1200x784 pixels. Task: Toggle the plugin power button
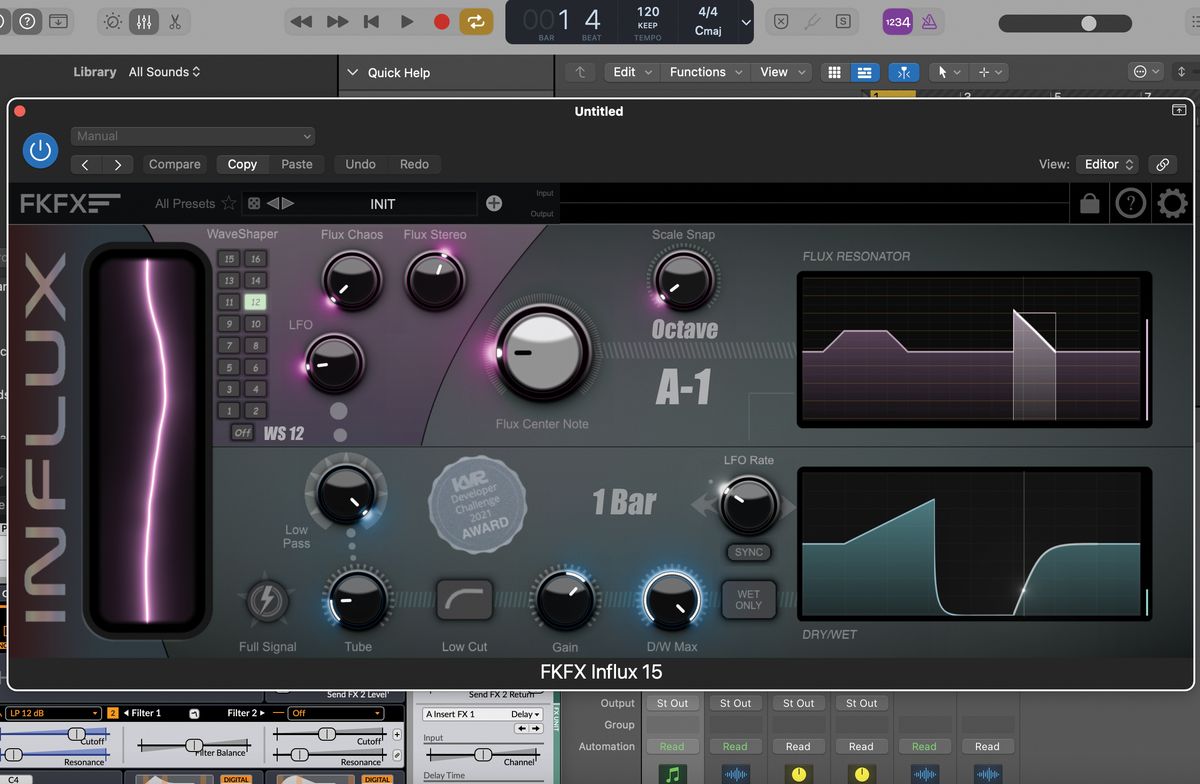(x=40, y=150)
